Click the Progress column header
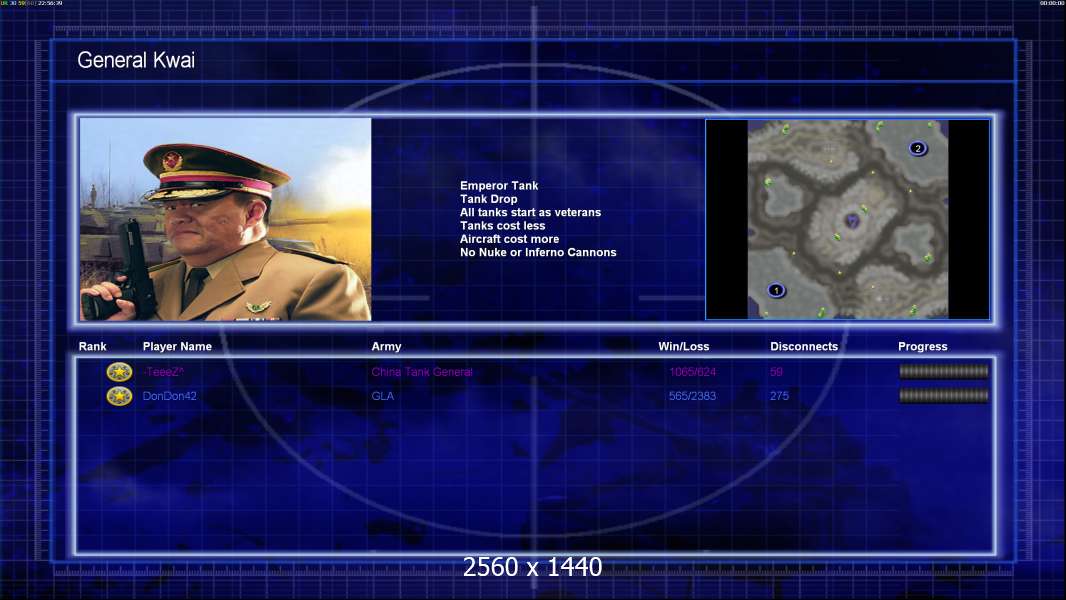1066x600 pixels. (923, 347)
